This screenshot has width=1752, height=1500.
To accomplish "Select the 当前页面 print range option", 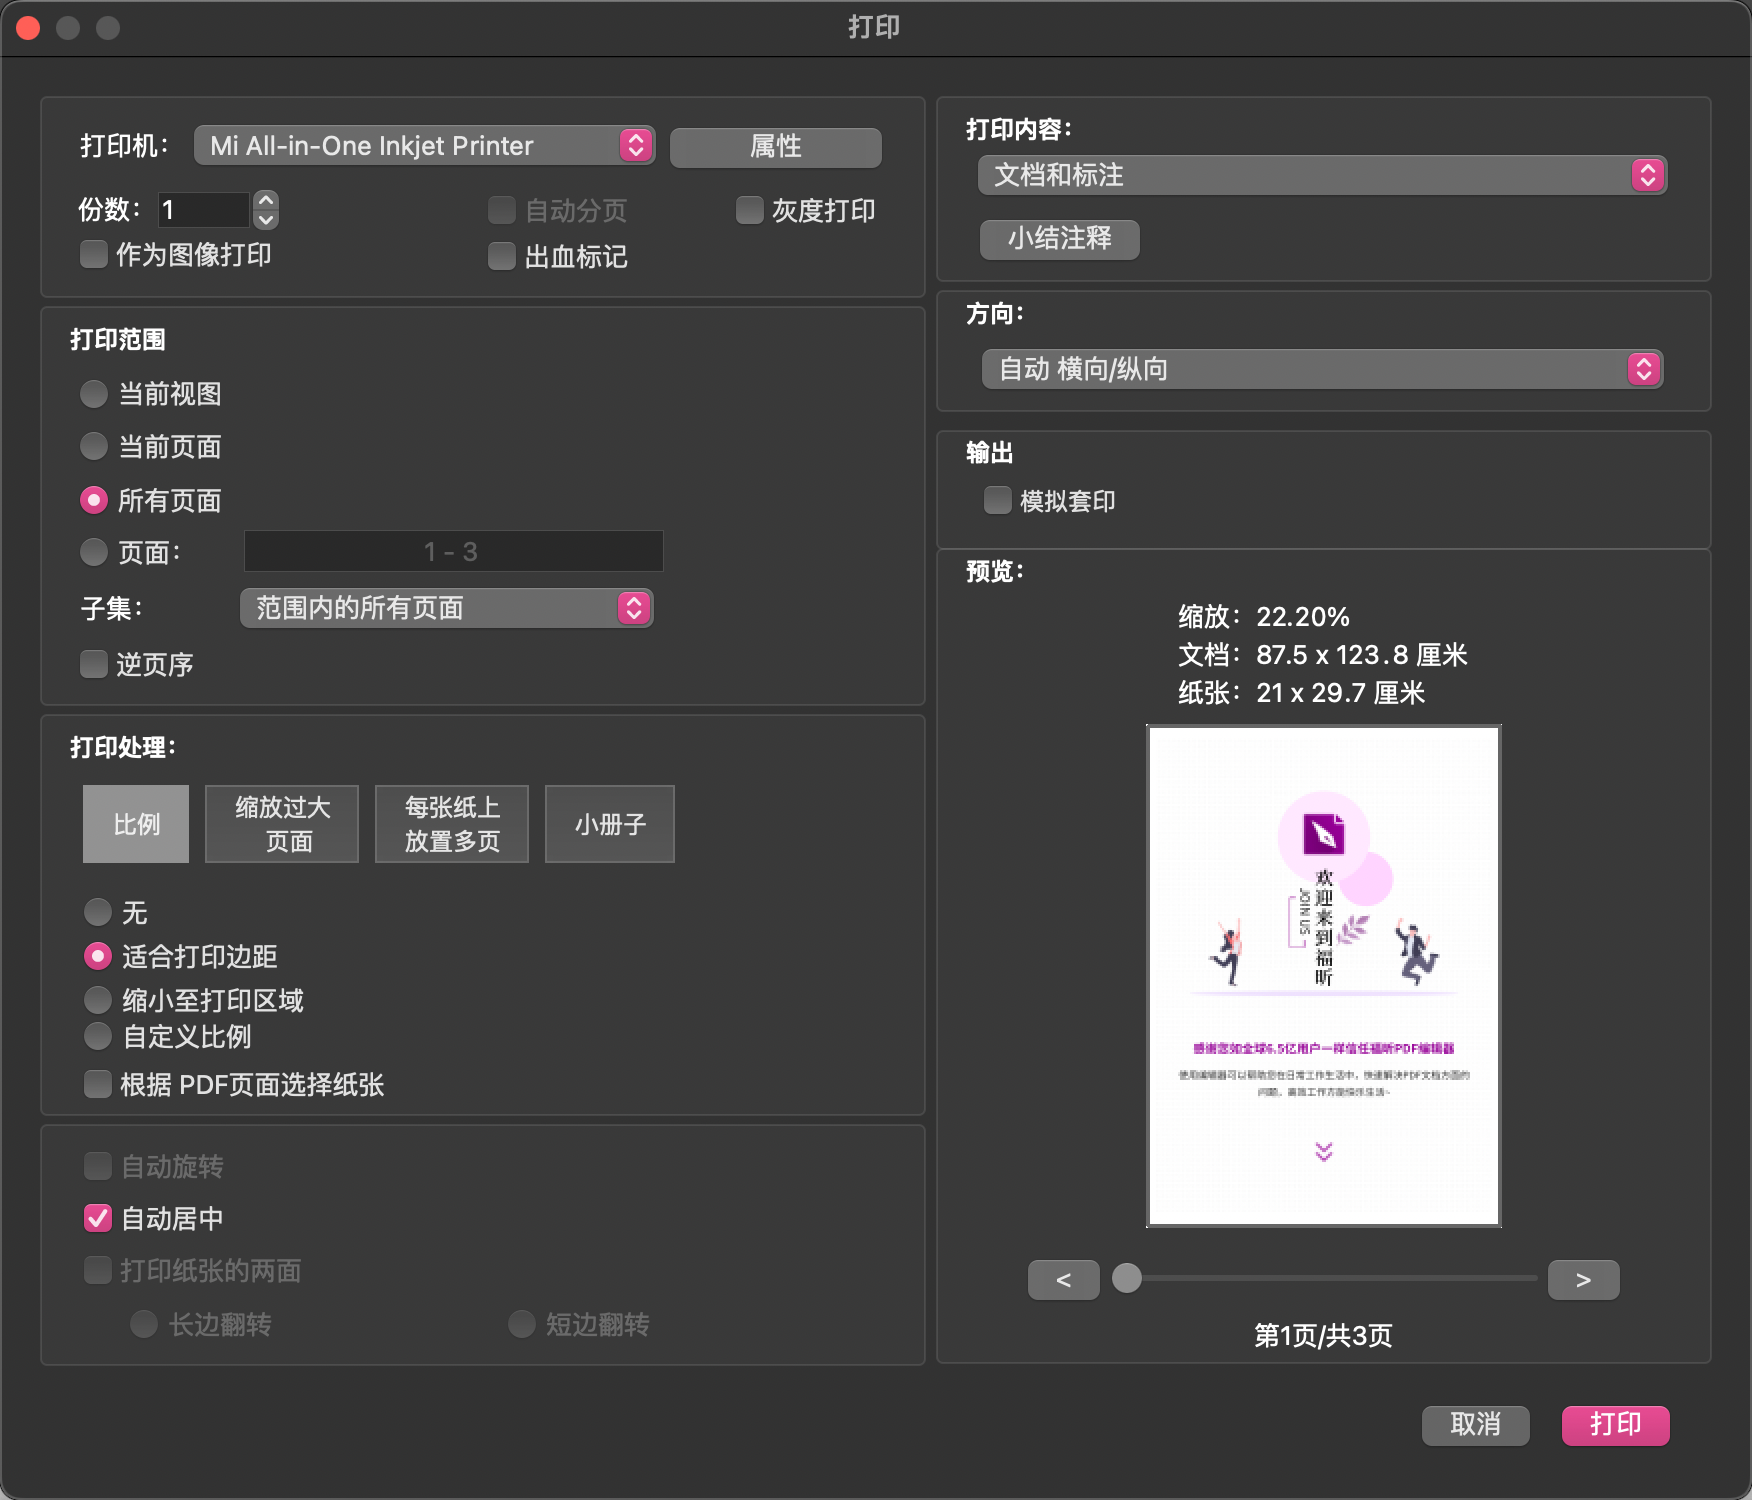I will pos(93,447).
